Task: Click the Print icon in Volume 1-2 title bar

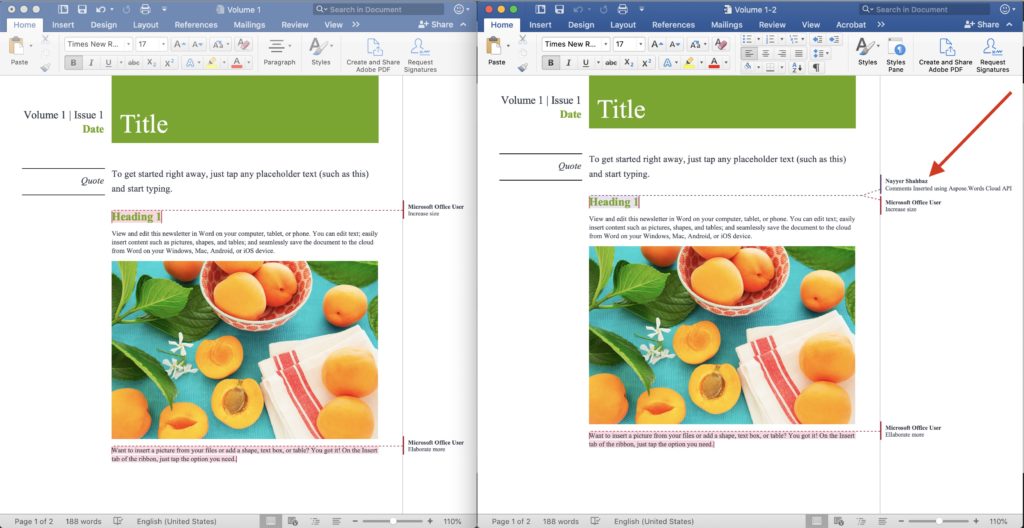Action: coord(622,9)
